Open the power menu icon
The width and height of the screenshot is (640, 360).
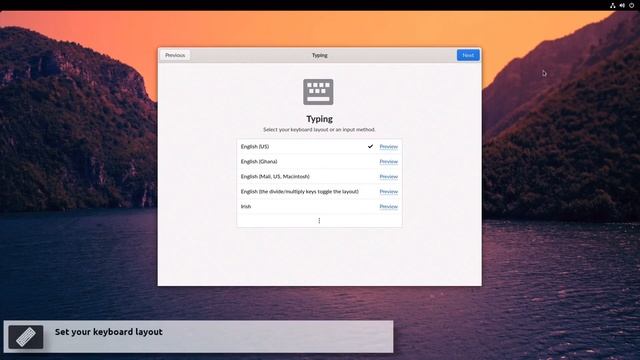click(x=631, y=5)
